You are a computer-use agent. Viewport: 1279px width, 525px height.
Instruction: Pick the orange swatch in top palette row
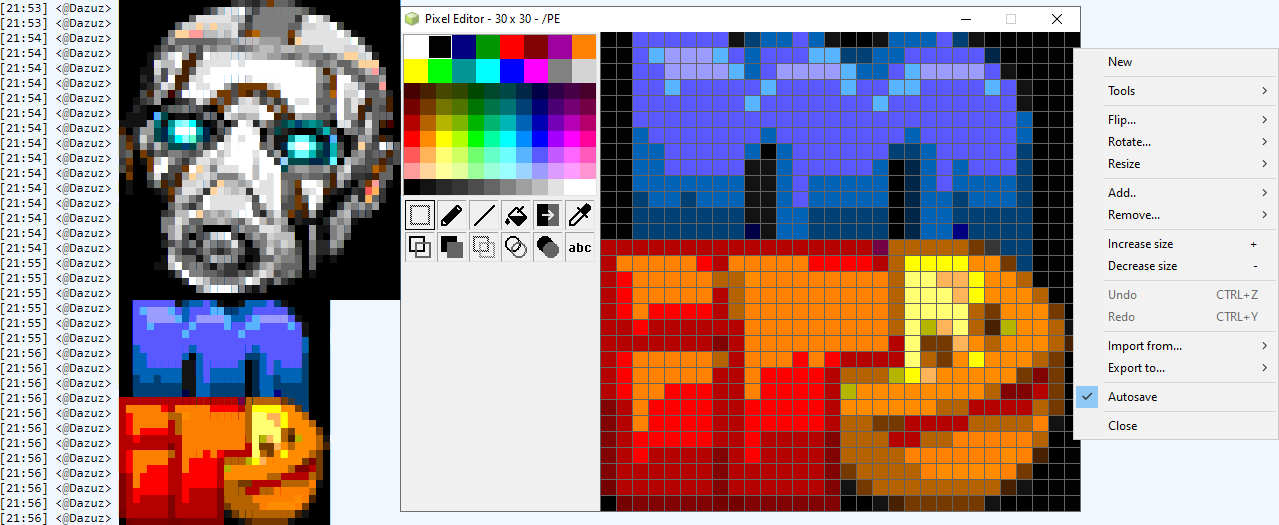(584, 47)
